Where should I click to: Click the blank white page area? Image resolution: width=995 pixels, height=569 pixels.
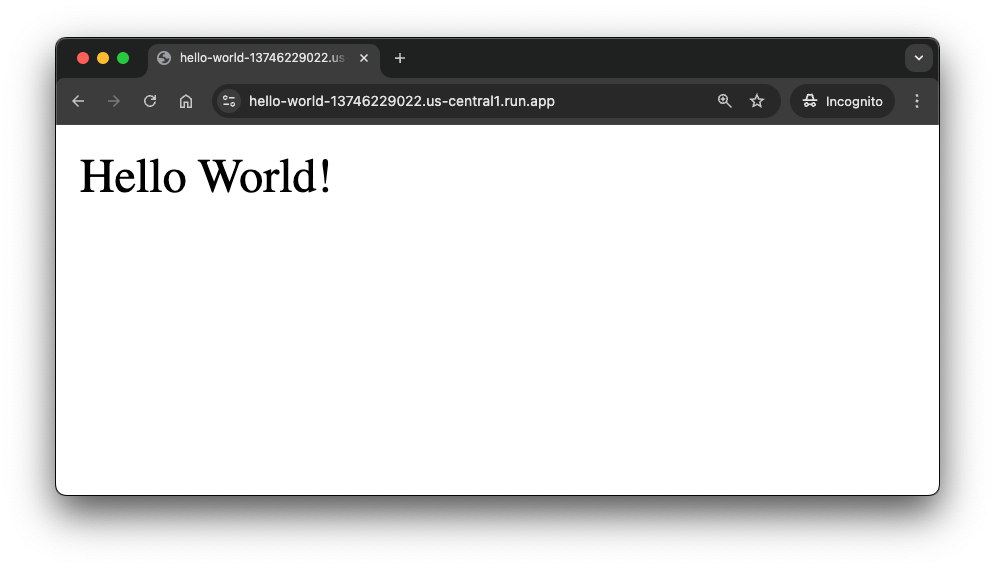coord(500,350)
